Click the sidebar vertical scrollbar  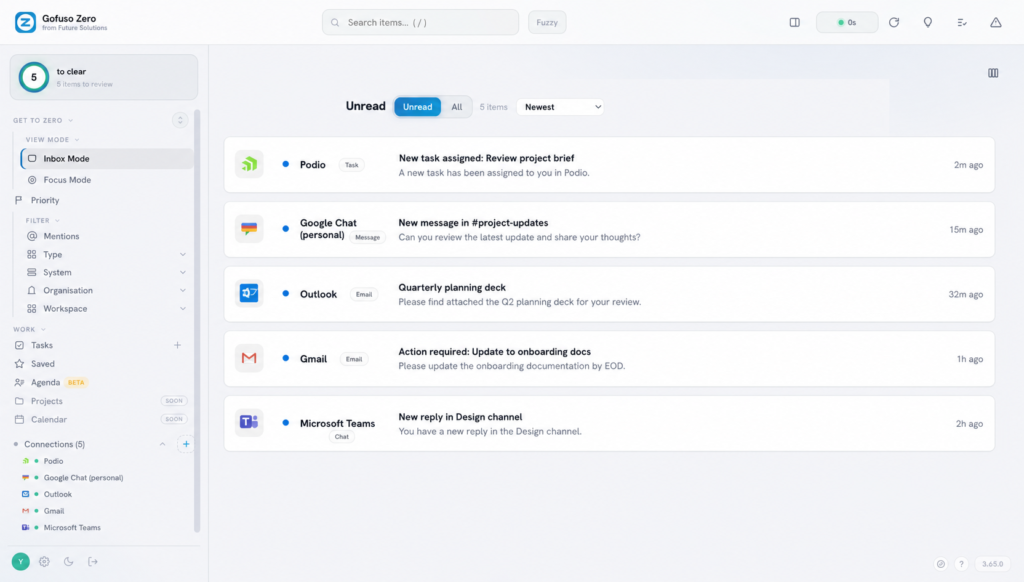[197, 320]
